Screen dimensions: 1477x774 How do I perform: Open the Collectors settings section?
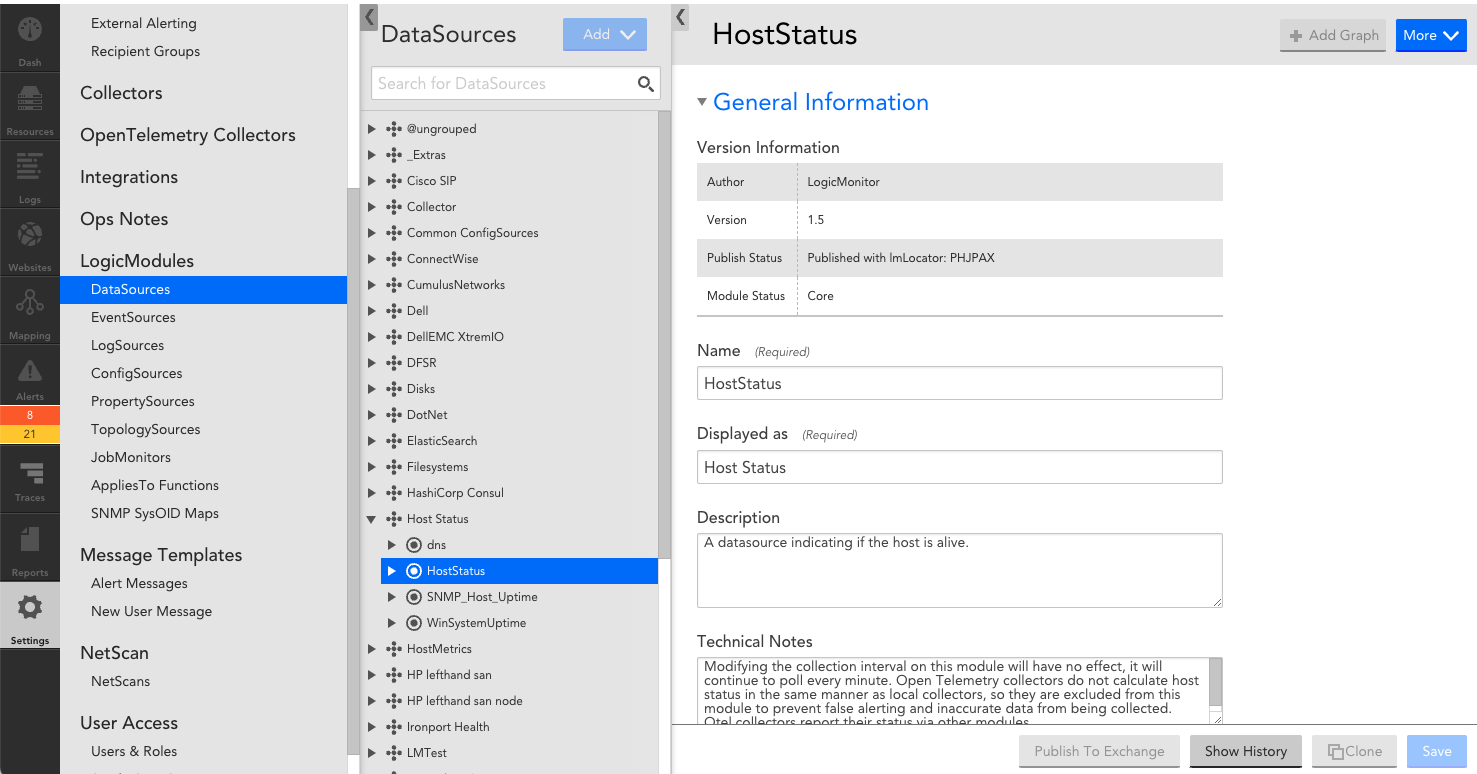tap(121, 93)
